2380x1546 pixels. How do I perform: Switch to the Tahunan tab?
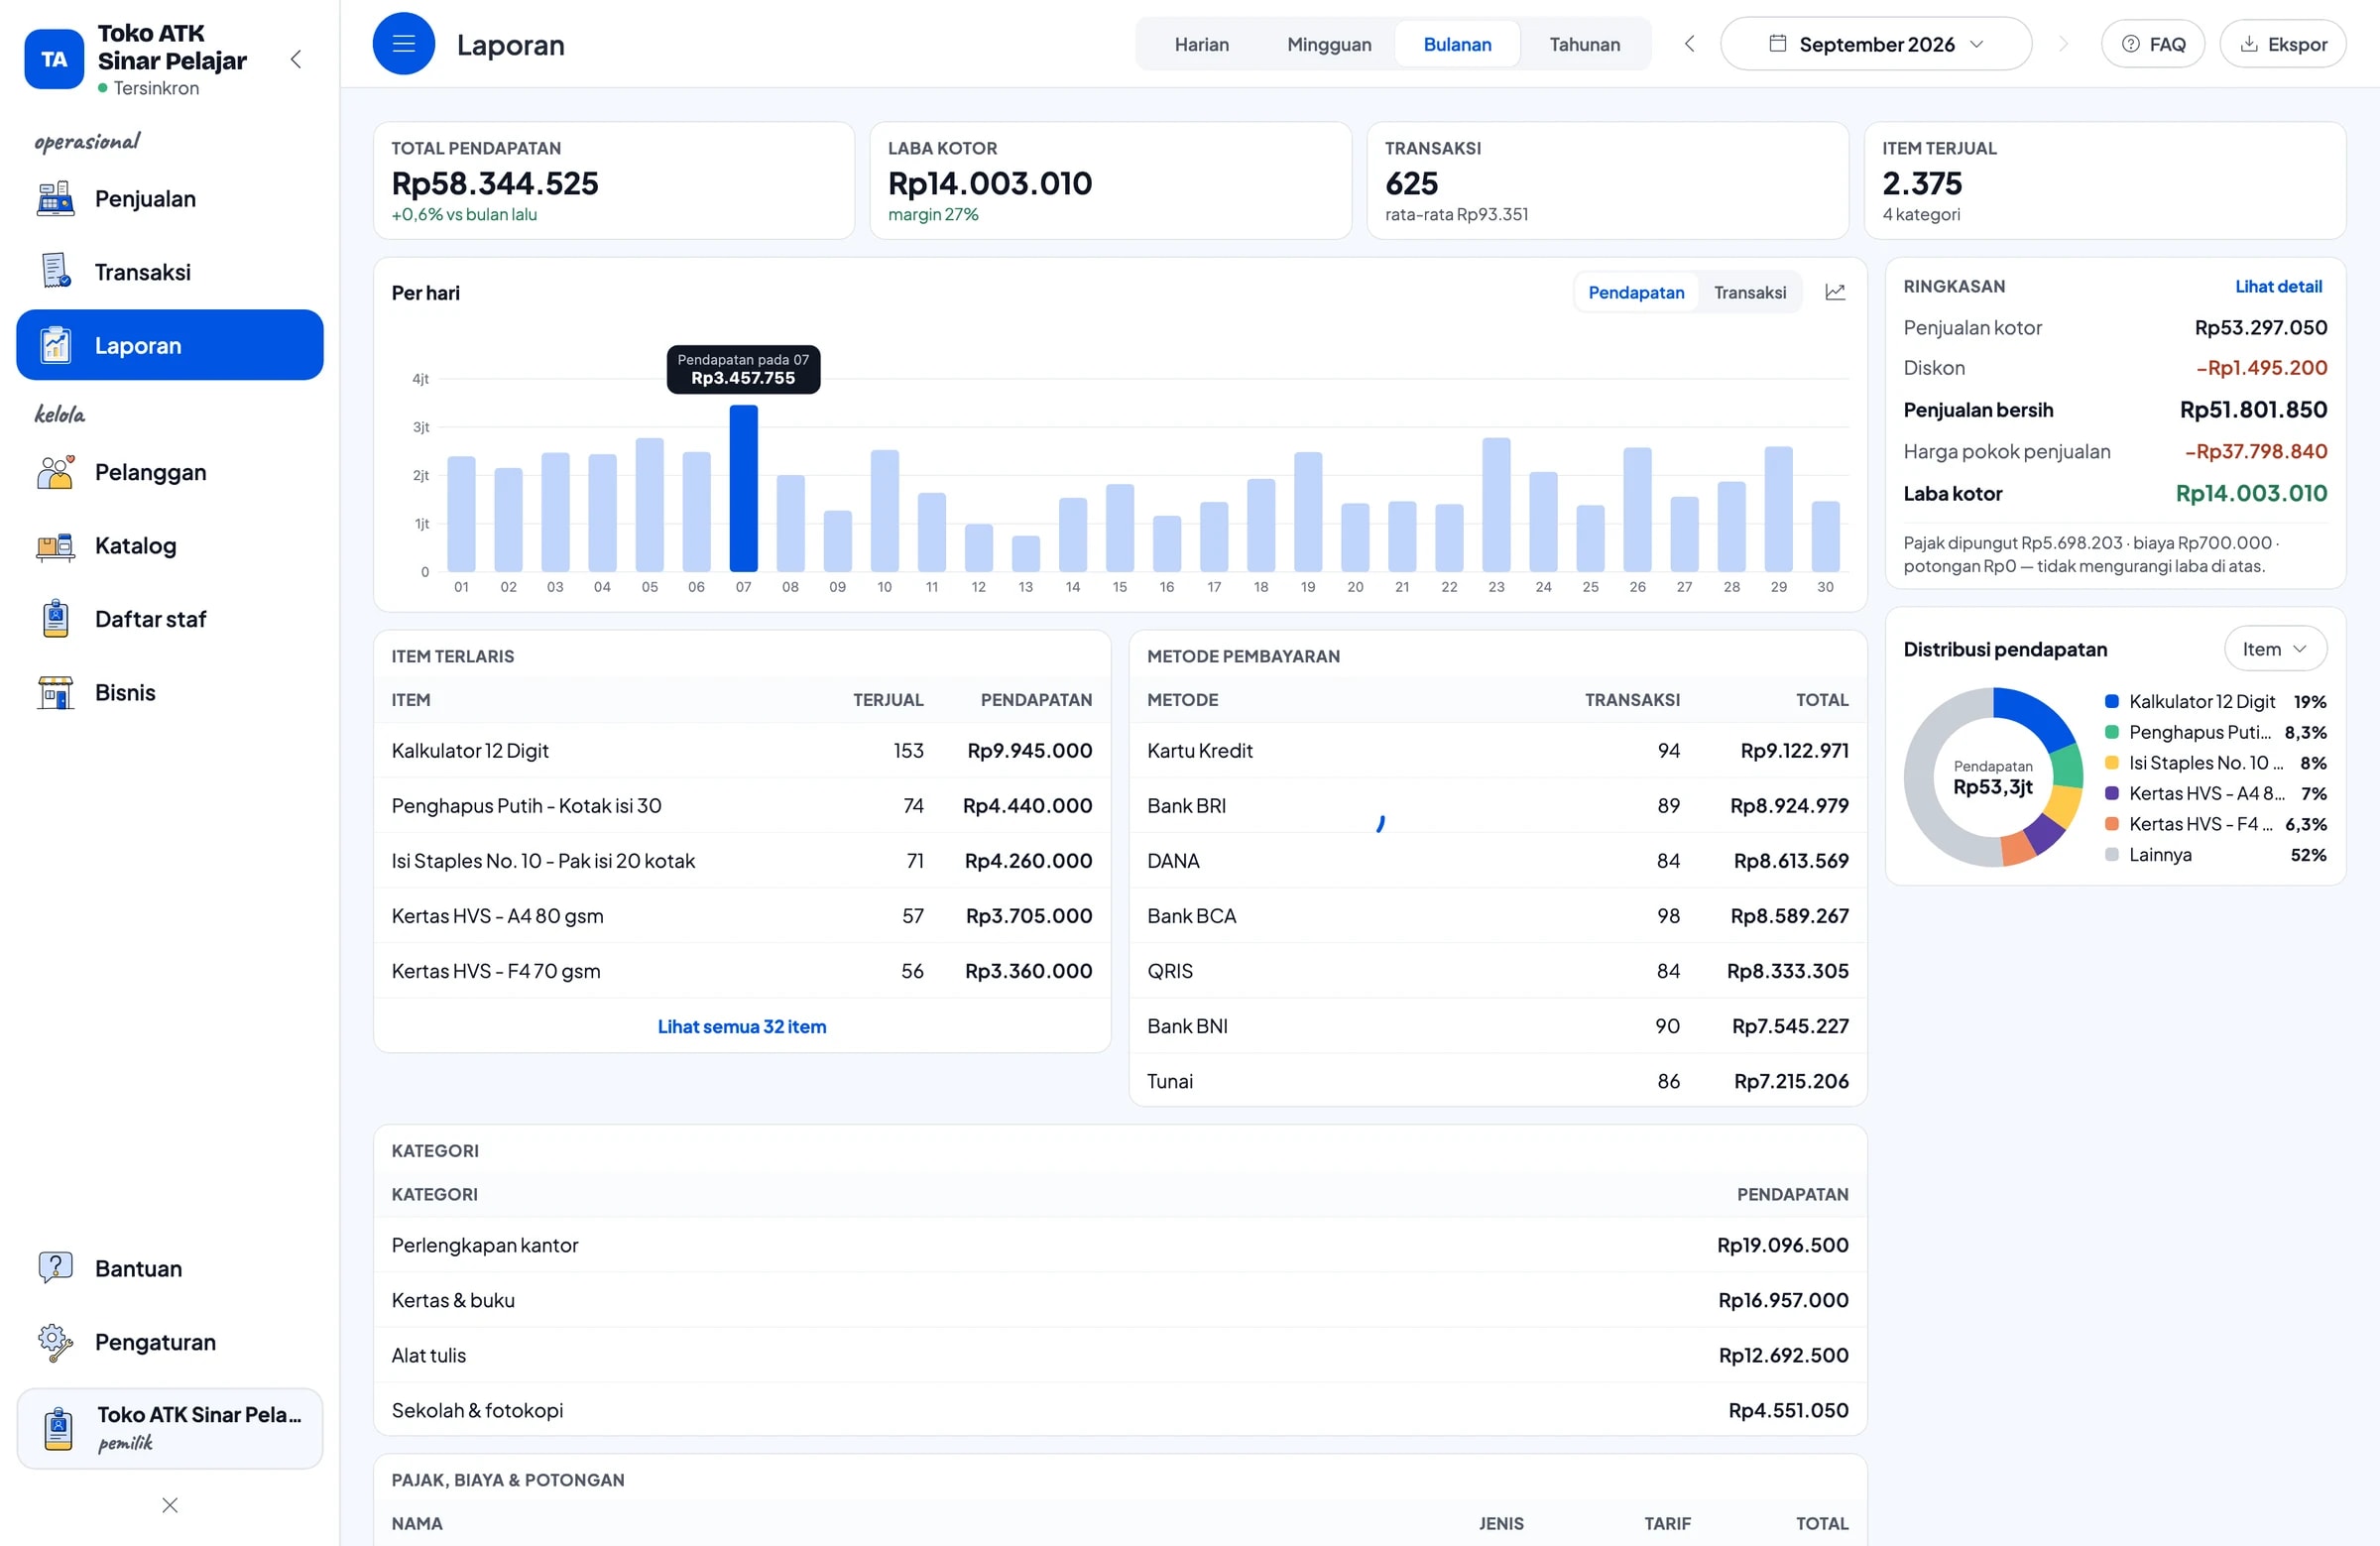pyautogui.click(x=1584, y=44)
